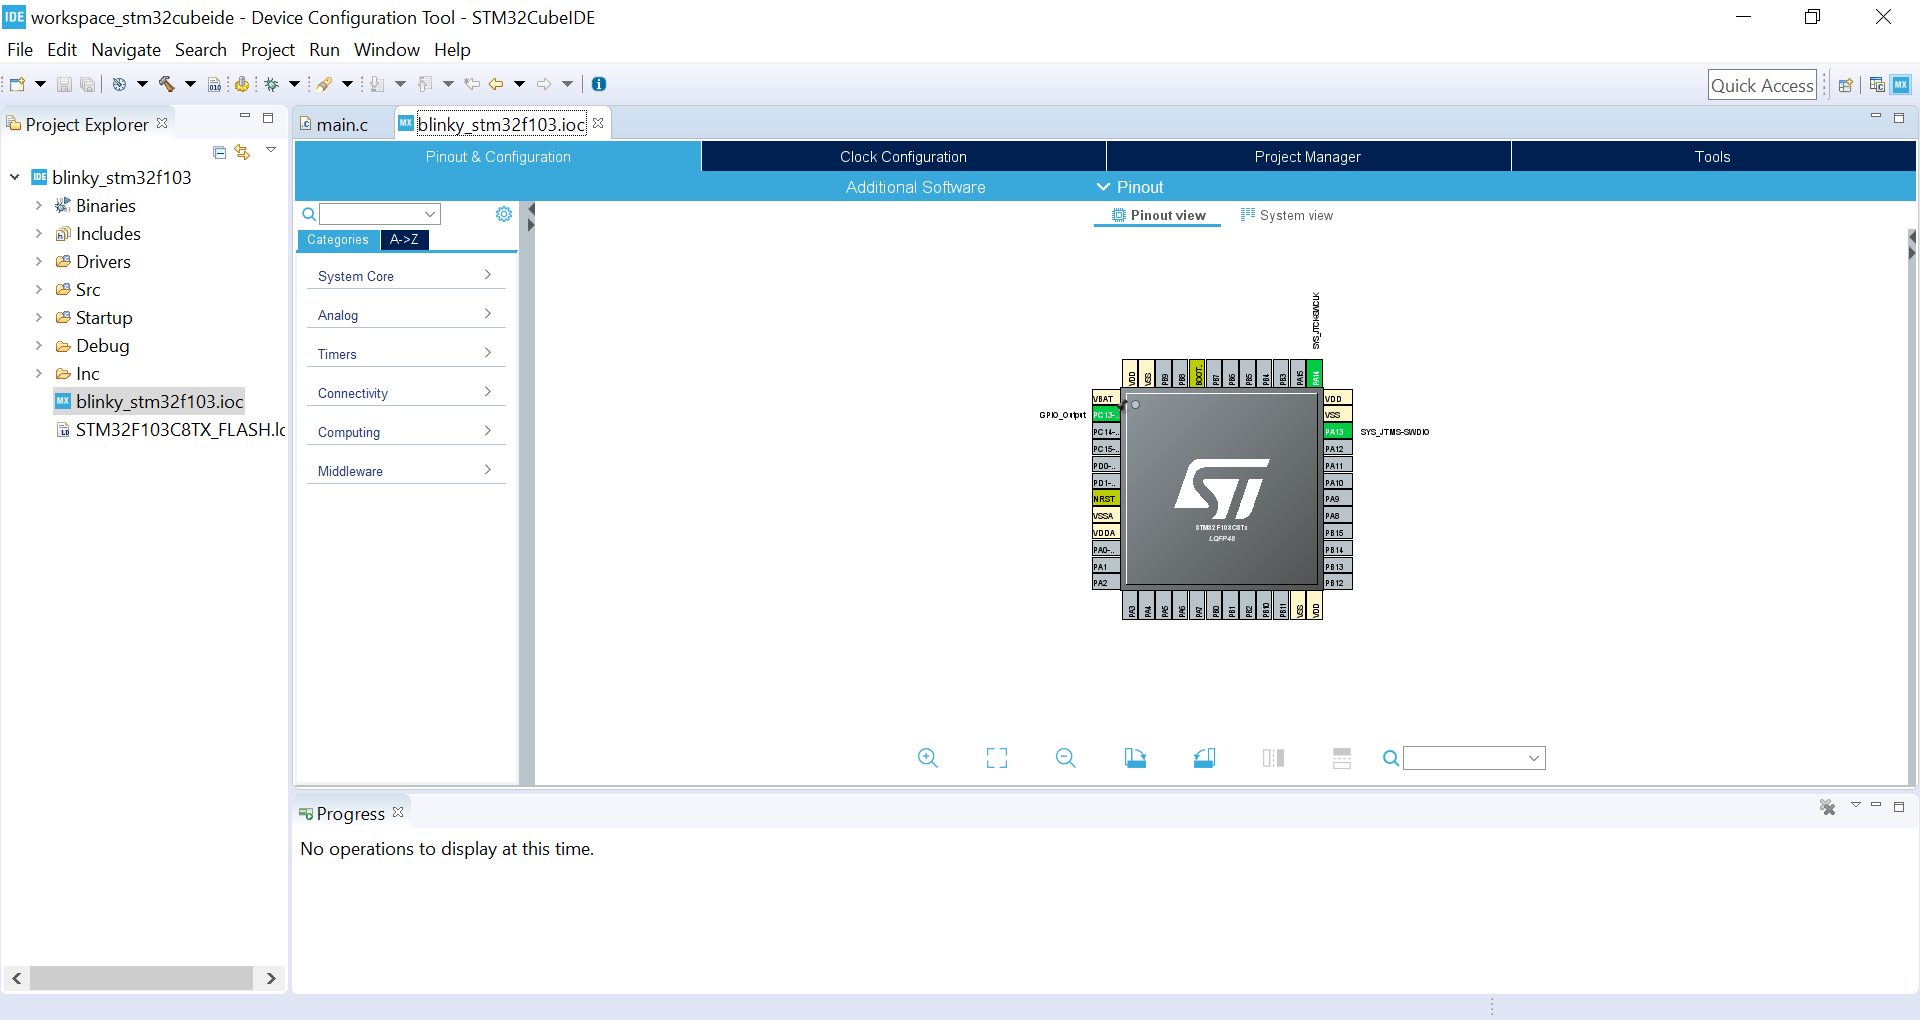Click the green bug Debug icon
This screenshot has width=1920, height=1020.
(x=271, y=84)
